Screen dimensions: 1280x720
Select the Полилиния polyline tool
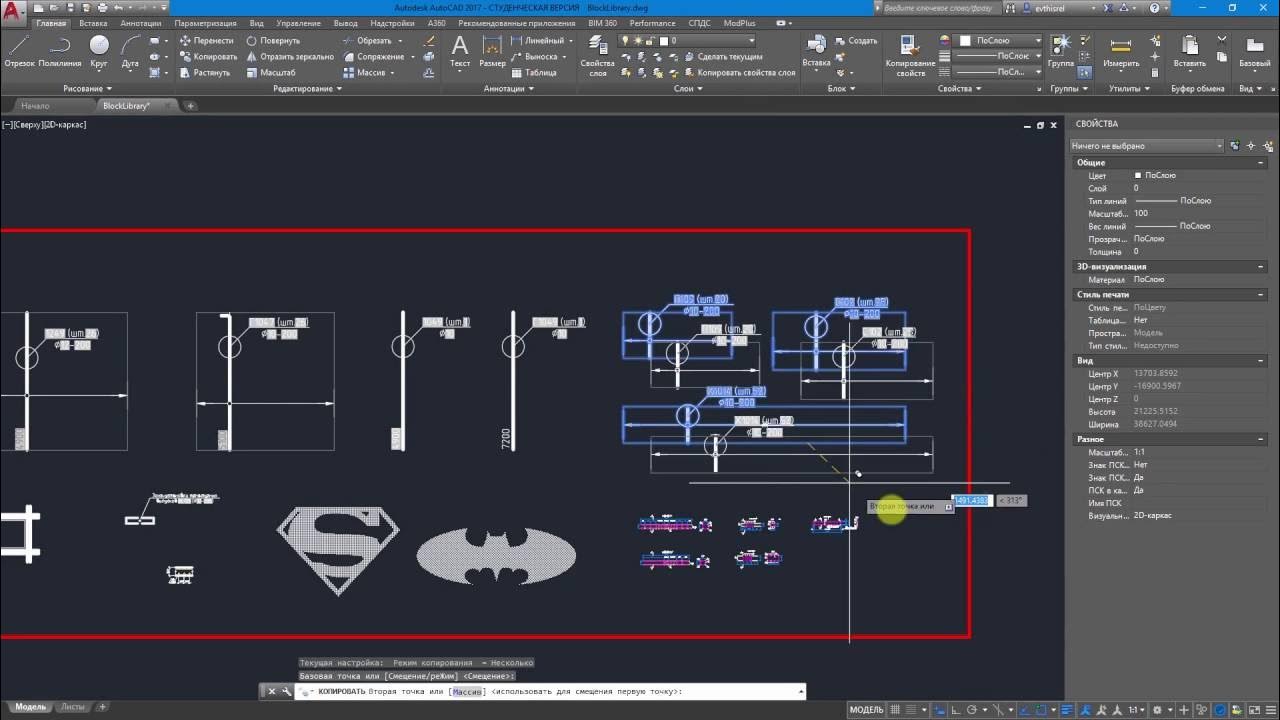click(x=59, y=52)
